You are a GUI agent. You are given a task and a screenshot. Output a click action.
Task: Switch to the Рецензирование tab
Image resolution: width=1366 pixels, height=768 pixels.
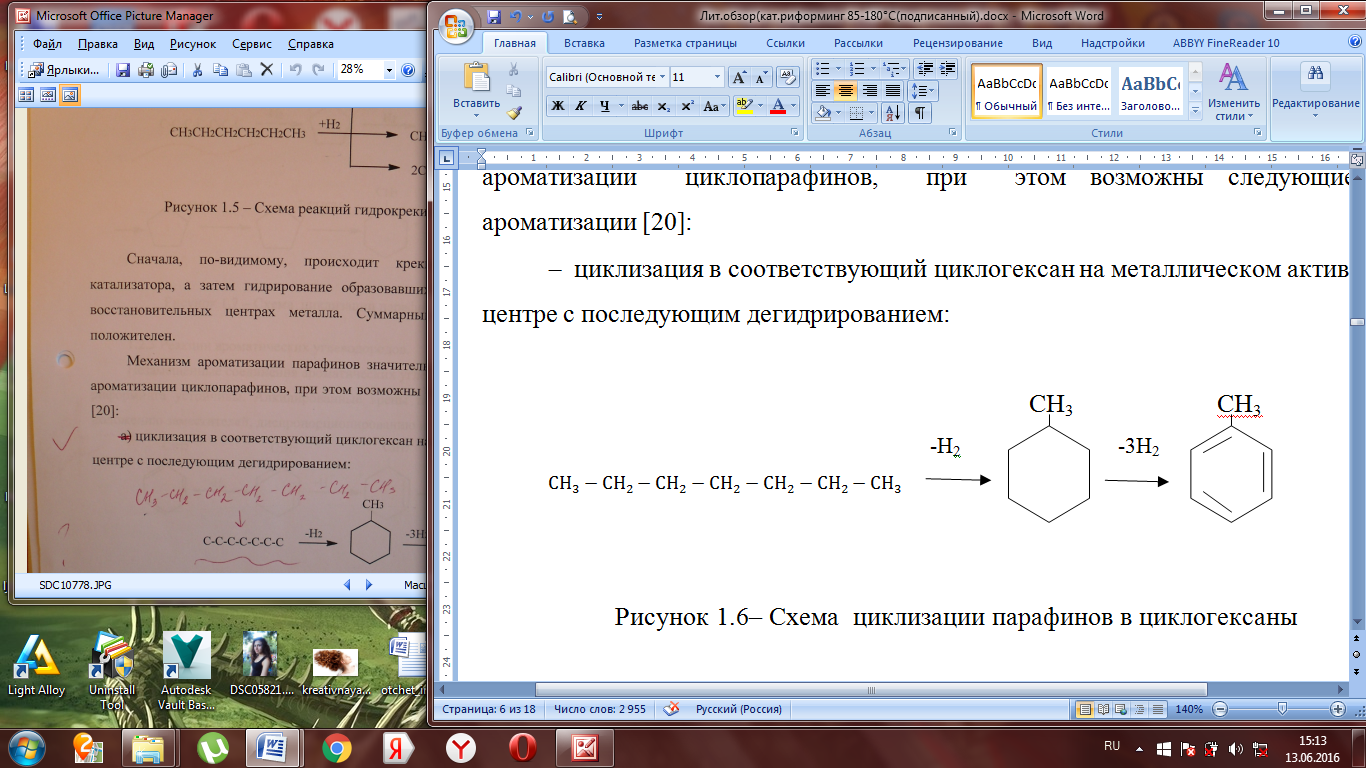pyautogui.click(x=957, y=43)
